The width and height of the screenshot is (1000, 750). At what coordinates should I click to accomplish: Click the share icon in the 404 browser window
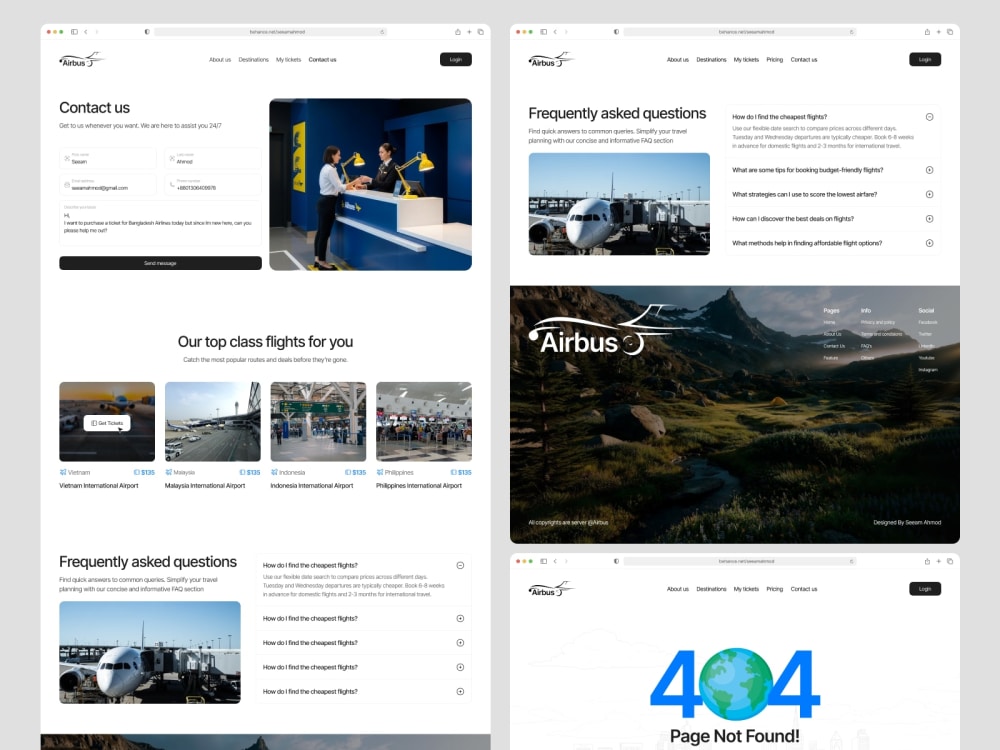tap(927, 561)
